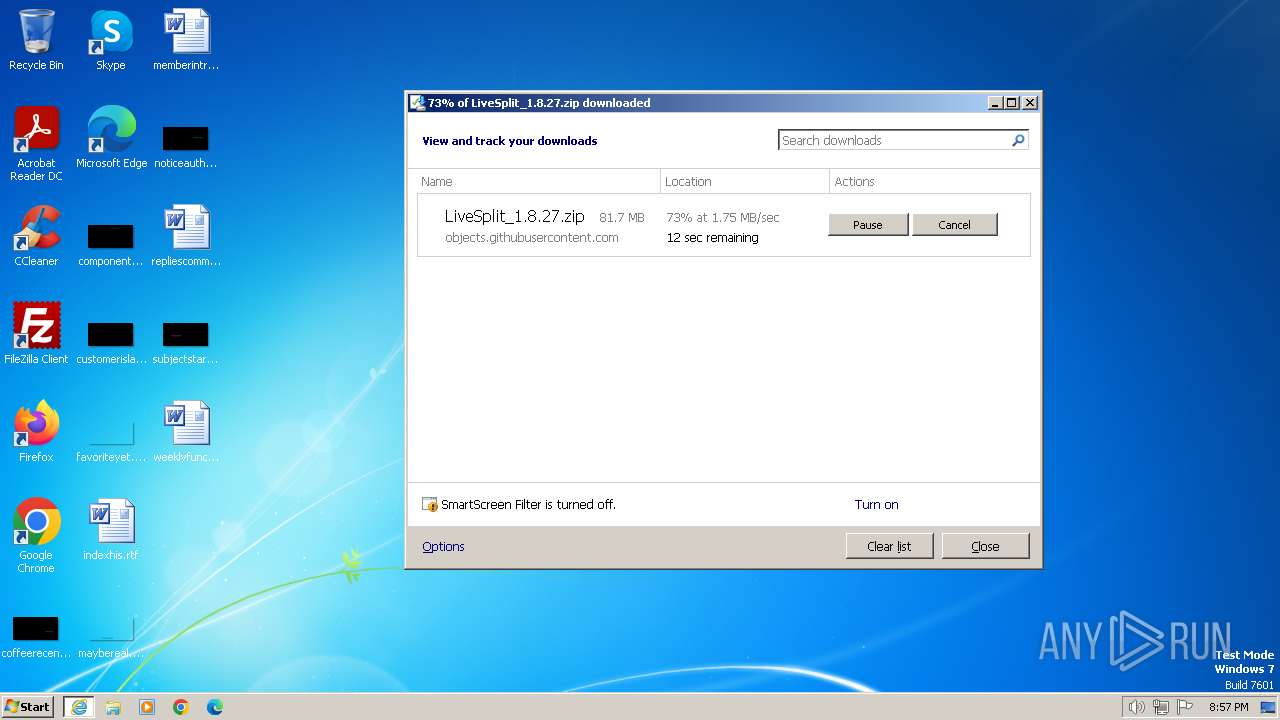Viewport: 1280px width, 720px height.
Task: Click the network tray icon
Action: click(x=1161, y=707)
